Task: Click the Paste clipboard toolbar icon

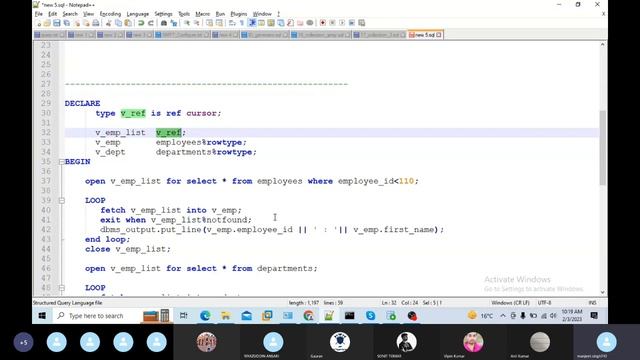Action: click(128, 23)
